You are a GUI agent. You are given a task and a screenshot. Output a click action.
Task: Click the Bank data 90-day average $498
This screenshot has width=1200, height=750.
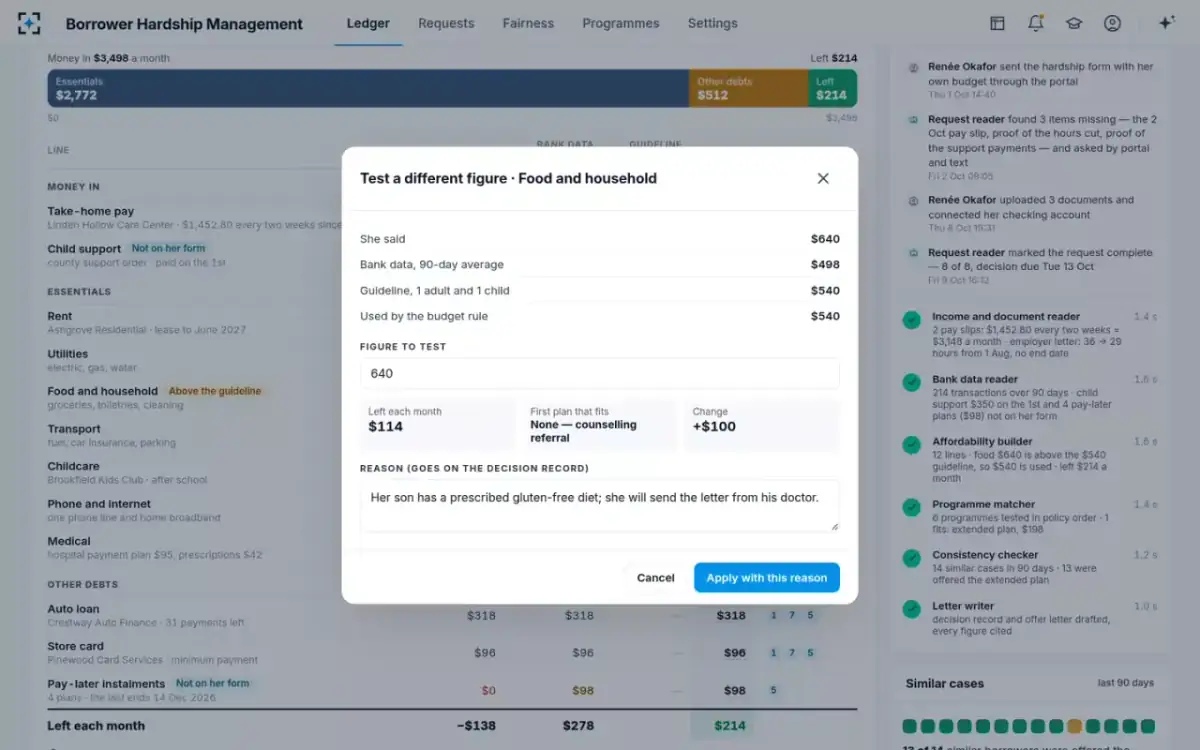pyautogui.click(x=825, y=265)
